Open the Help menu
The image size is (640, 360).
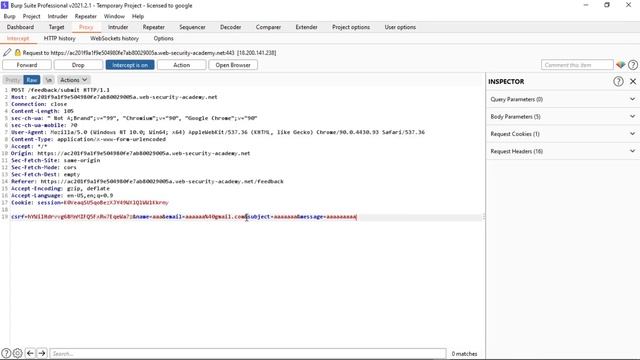138,16
